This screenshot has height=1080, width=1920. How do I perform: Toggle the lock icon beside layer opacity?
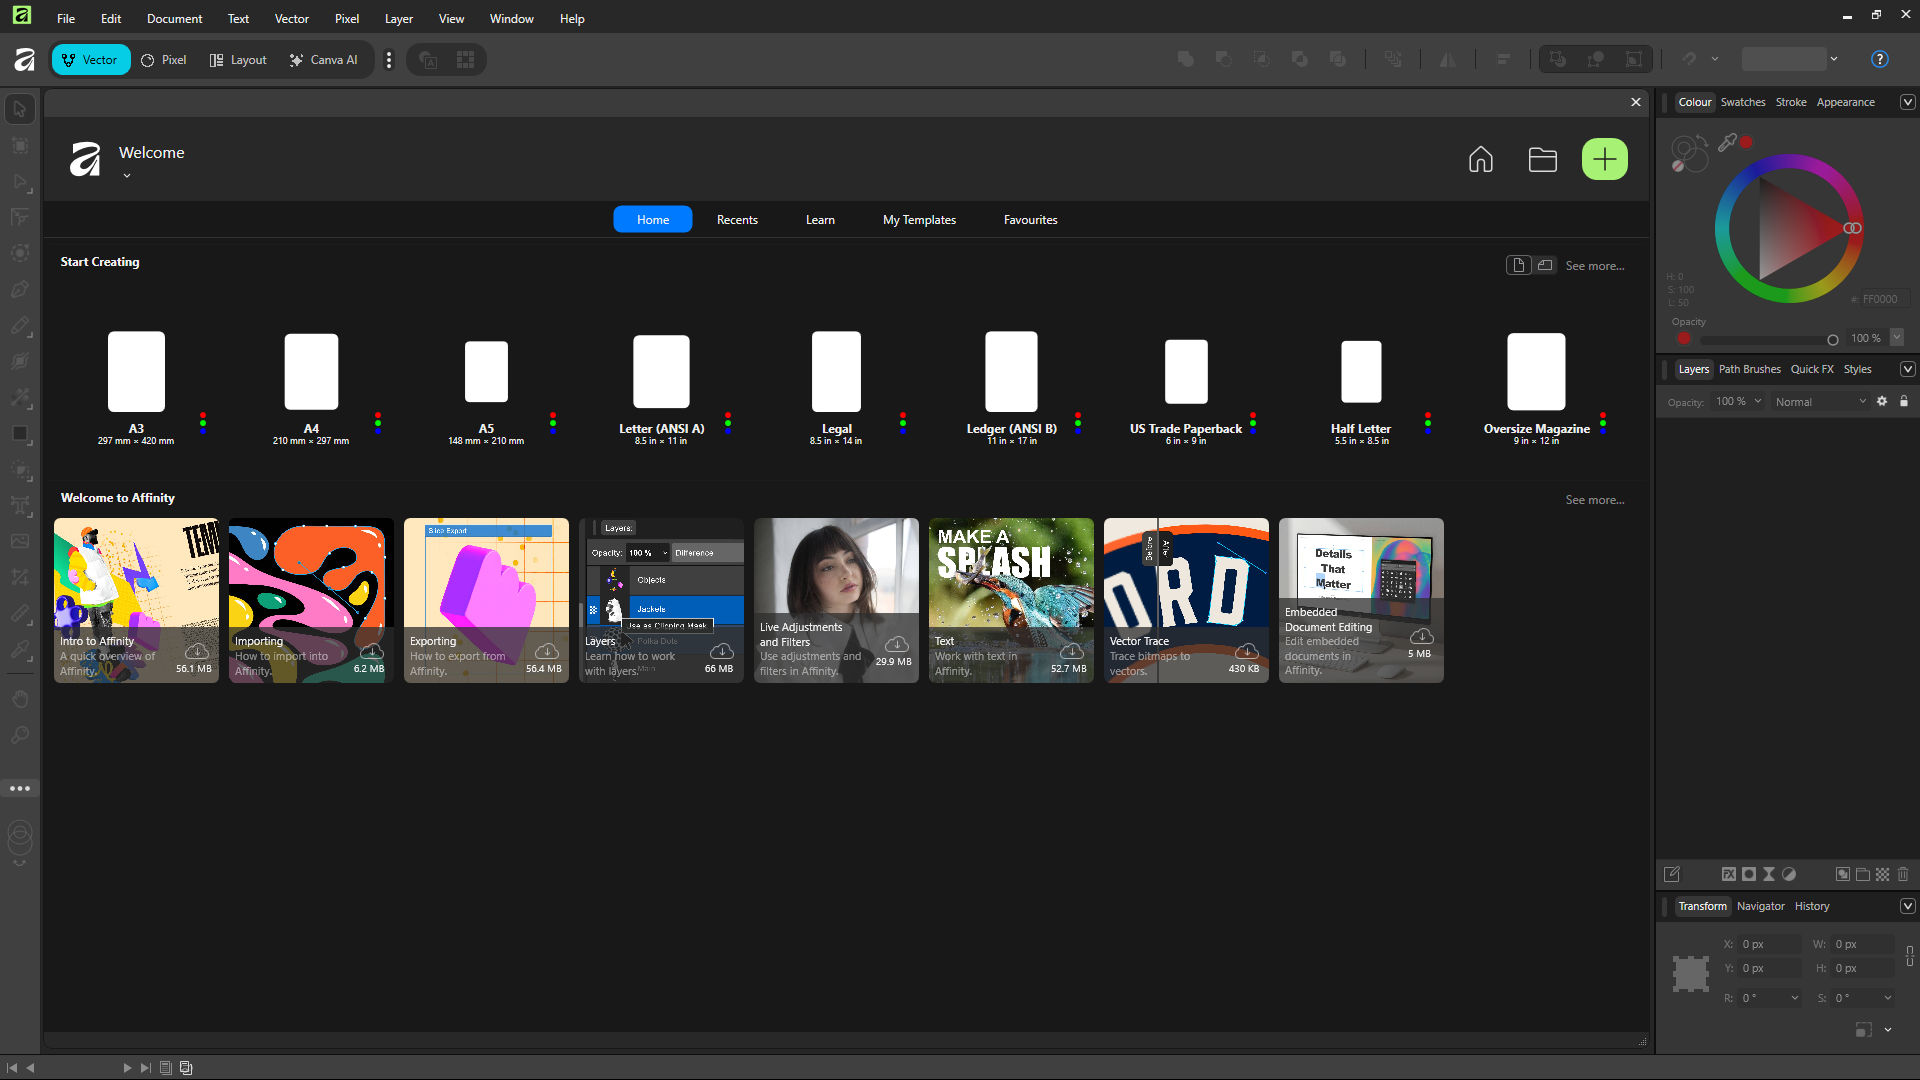[1903, 401]
